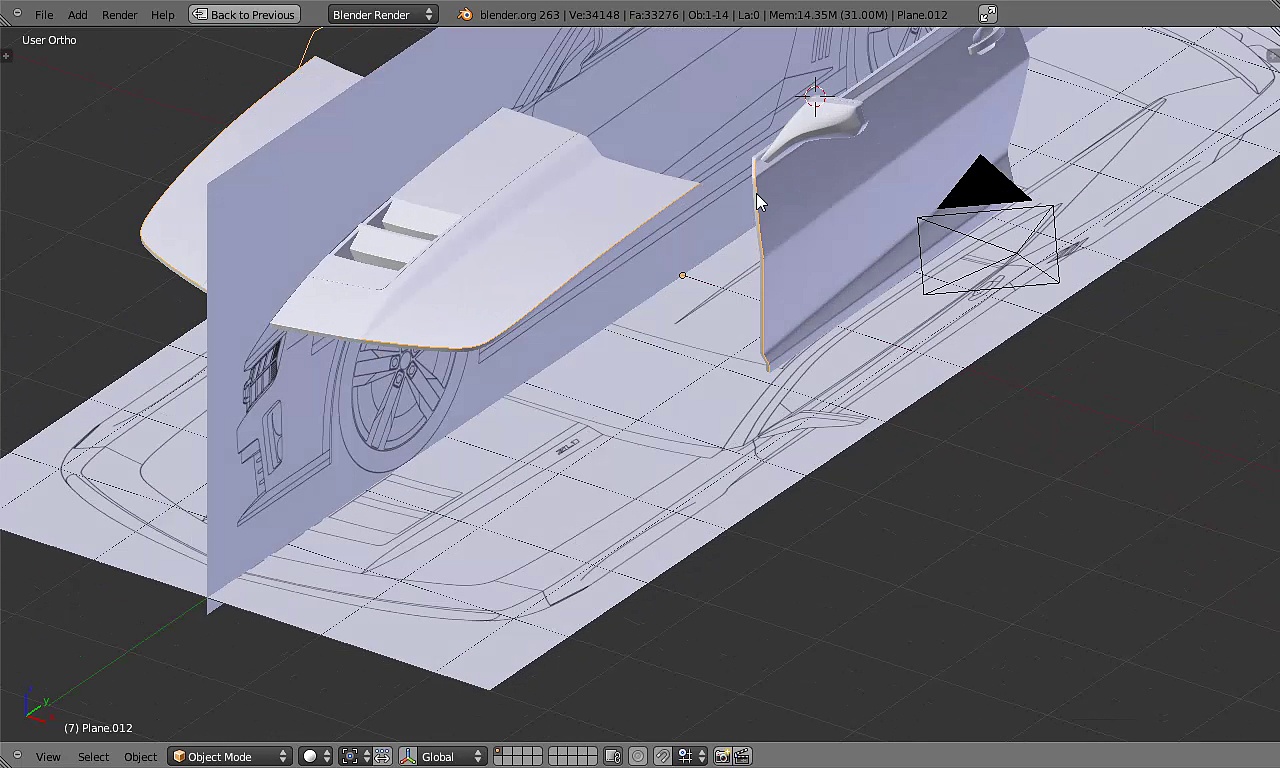Open pivot point selector arrows

click(366, 757)
